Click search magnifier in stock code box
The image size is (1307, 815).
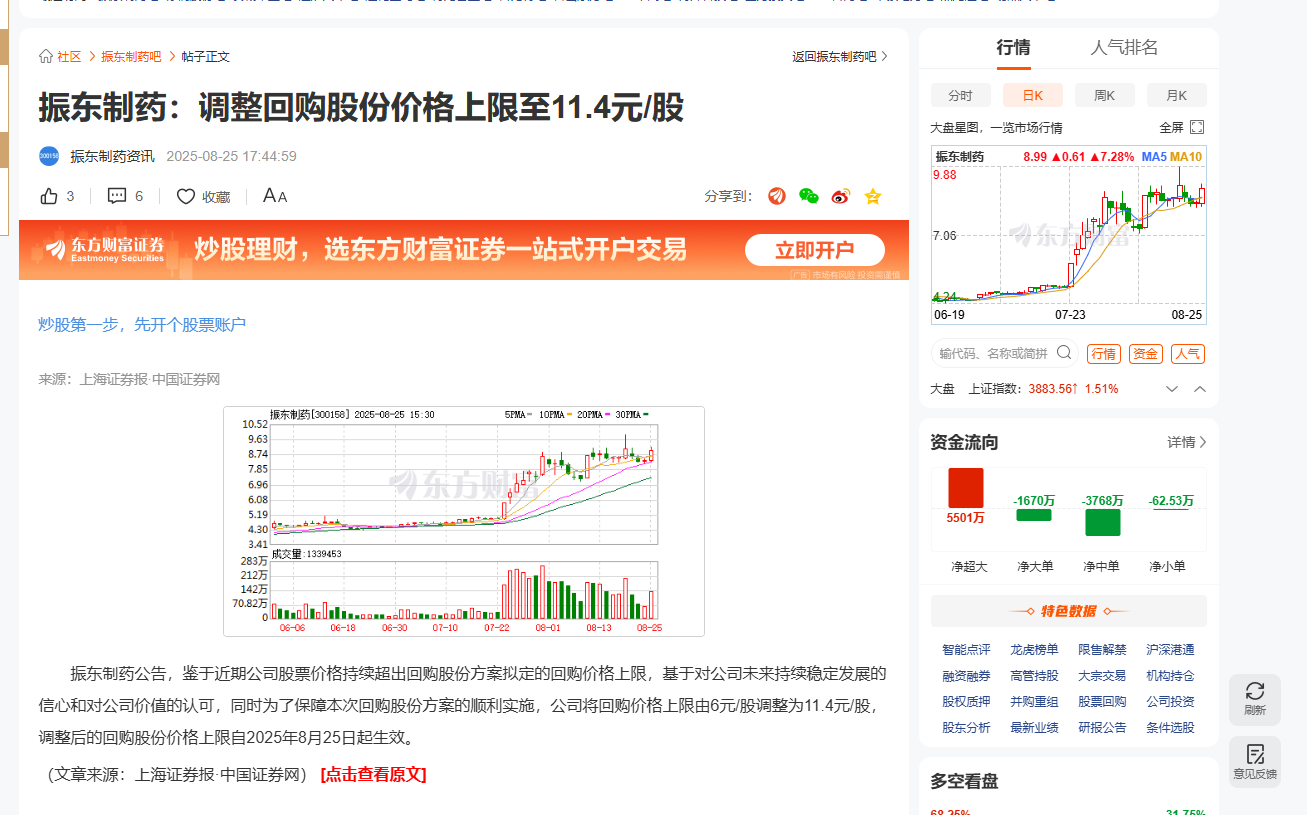(x=1064, y=353)
